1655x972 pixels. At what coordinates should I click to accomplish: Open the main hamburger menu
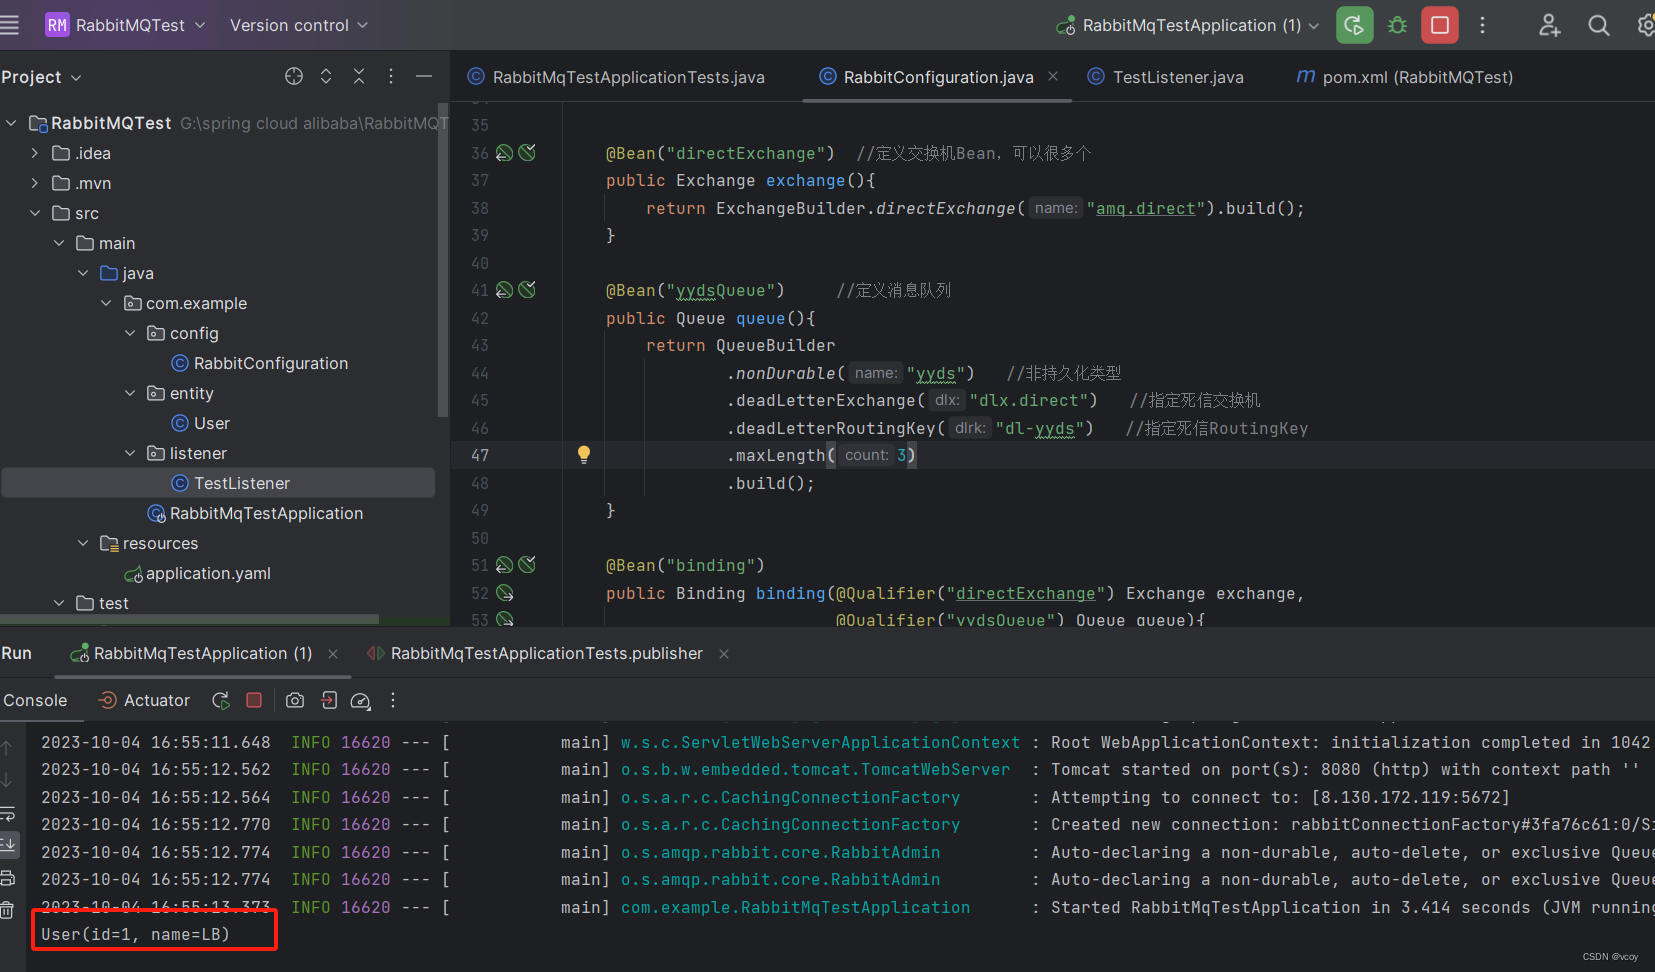click(x=9, y=25)
